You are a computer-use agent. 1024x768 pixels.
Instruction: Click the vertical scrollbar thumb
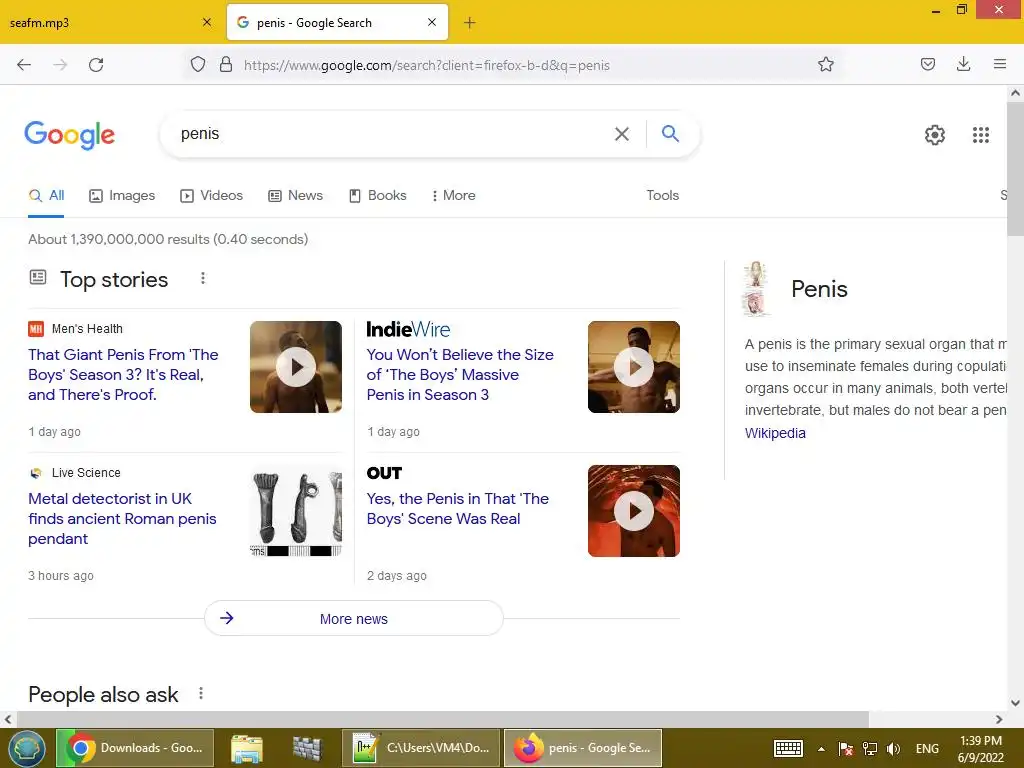tap(1016, 168)
